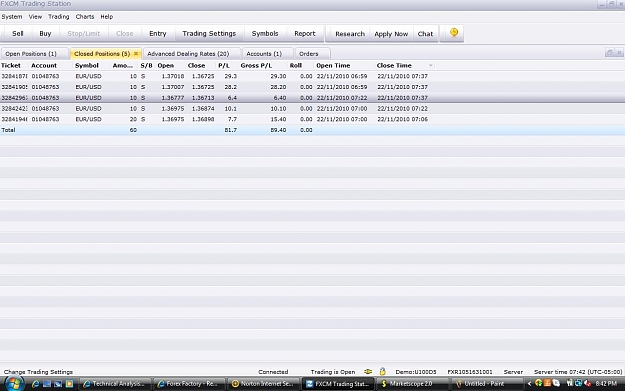This screenshot has height=391, width=625.
Task: Sort by the S/B column header
Action: coord(146,65)
